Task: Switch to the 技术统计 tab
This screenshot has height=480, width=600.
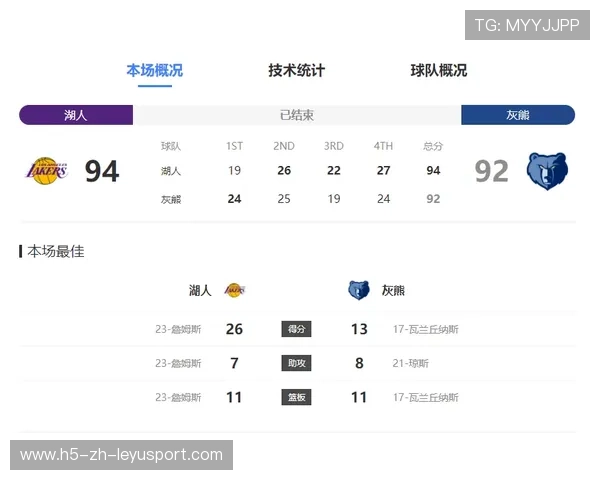Action: pyautogui.click(x=297, y=70)
